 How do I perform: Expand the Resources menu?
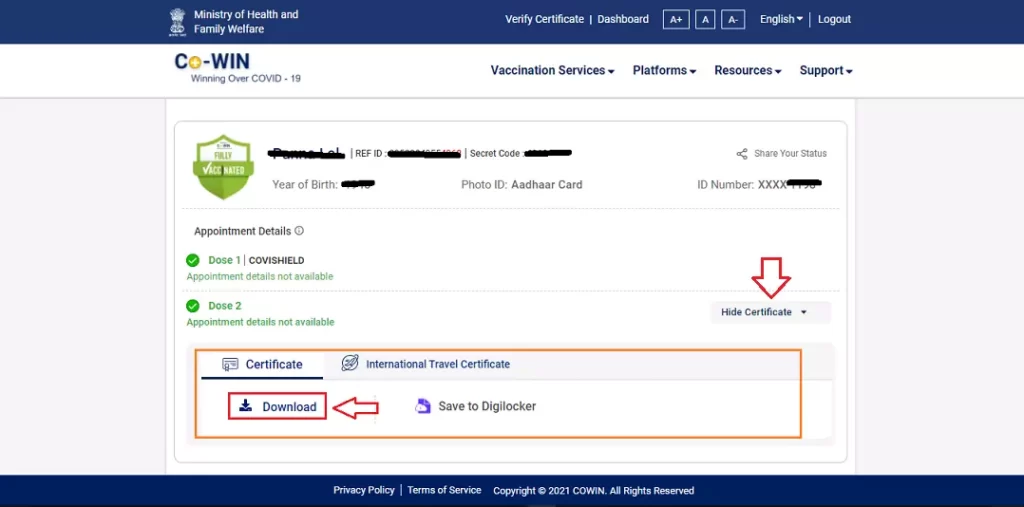coord(748,71)
